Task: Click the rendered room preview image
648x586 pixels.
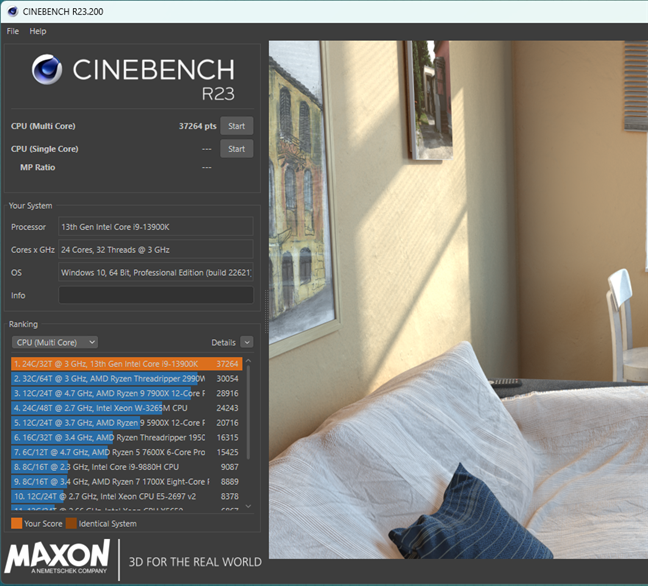Action: pos(458,300)
